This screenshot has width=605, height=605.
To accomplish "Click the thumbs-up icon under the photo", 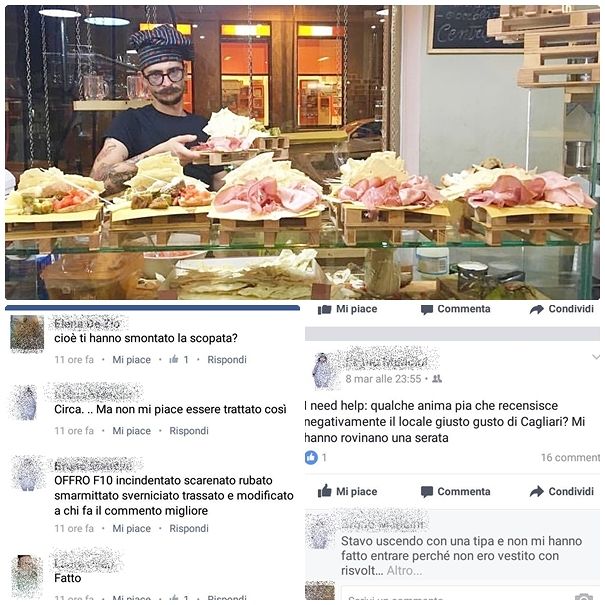I will click(x=324, y=309).
